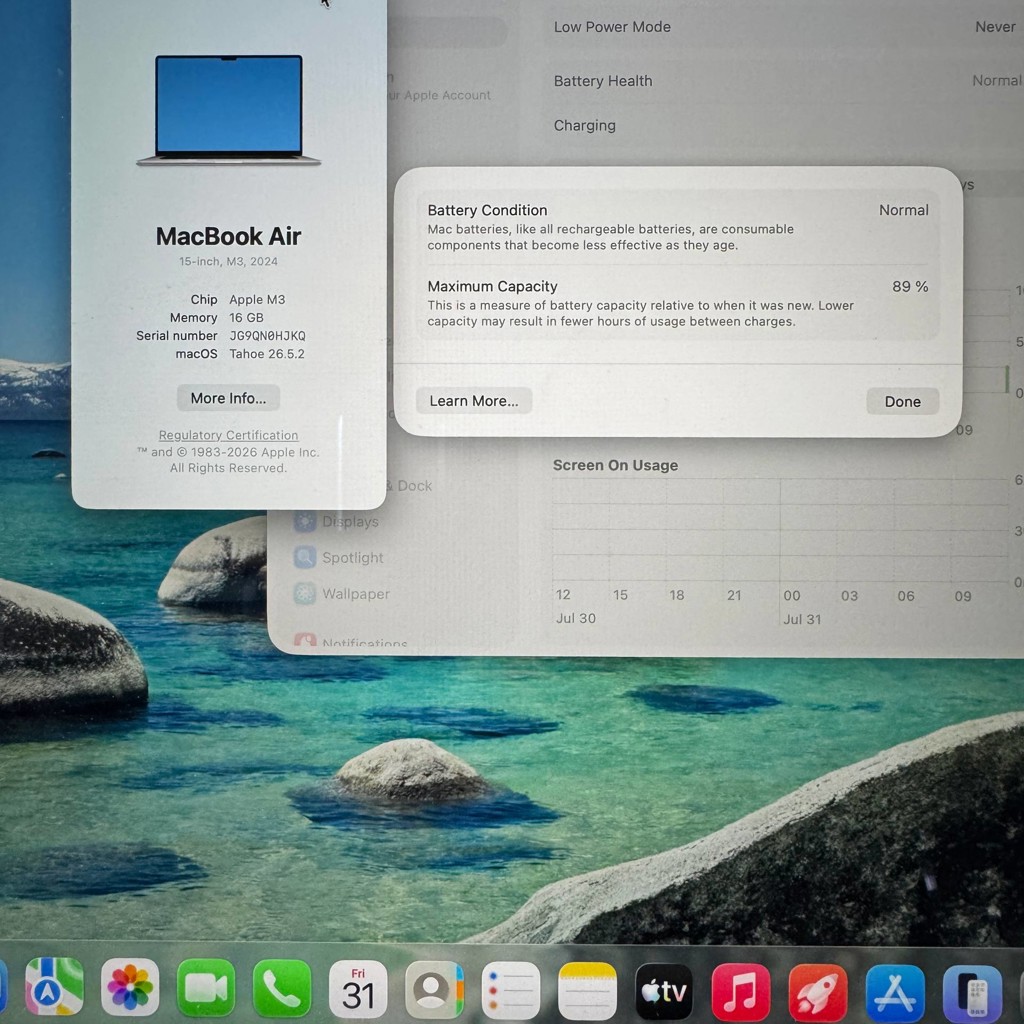Viewport: 1024px width, 1024px height.
Task: Click Learn More... in battery dialog
Action: (x=474, y=401)
